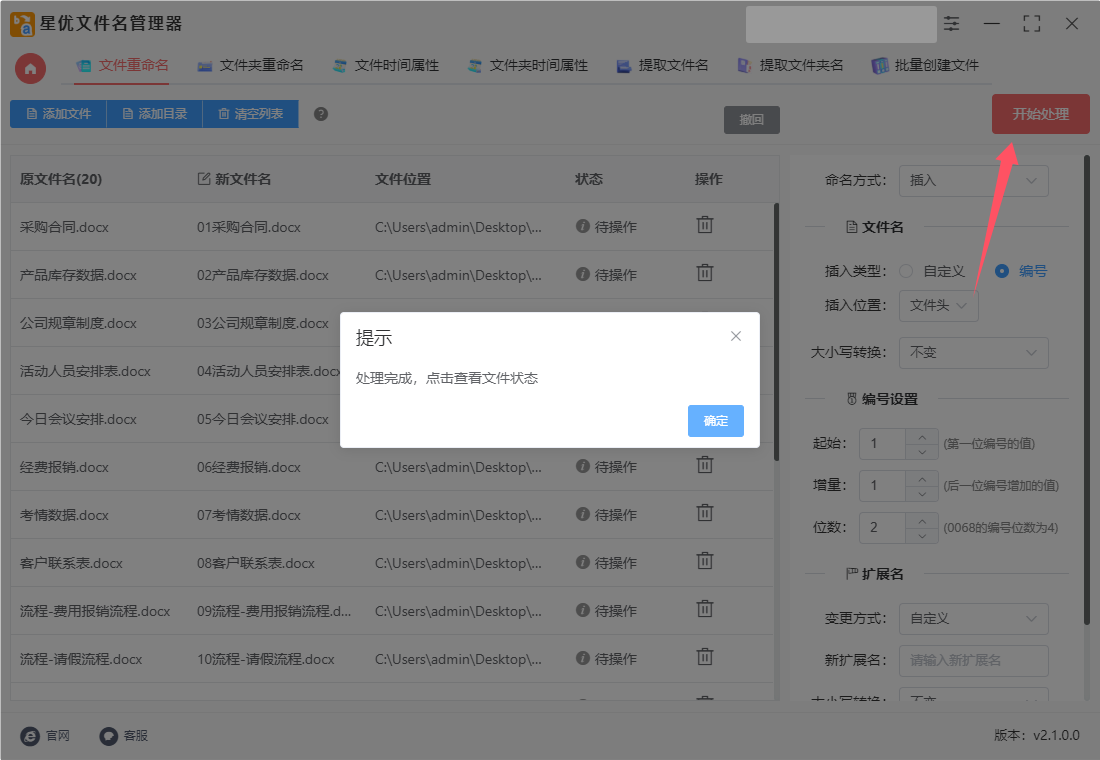The image size is (1100, 760).
Task: Click the 撤回 undo button
Action: (x=751, y=119)
